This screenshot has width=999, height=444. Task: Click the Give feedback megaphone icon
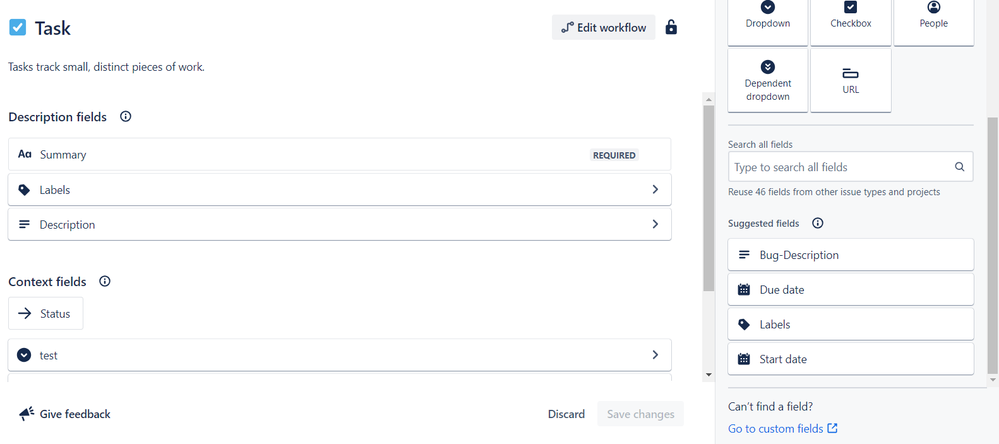tap(26, 414)
